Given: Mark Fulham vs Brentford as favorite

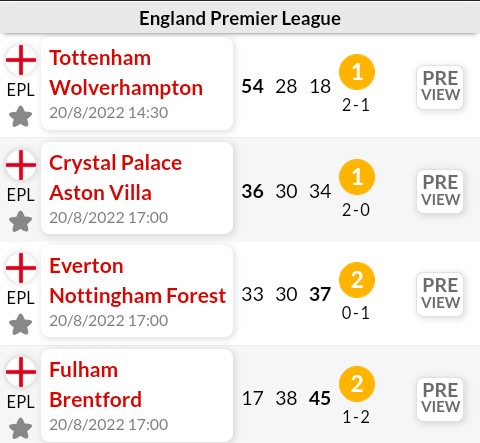Looking at the screenshot, I should click(x=20, y=428).
